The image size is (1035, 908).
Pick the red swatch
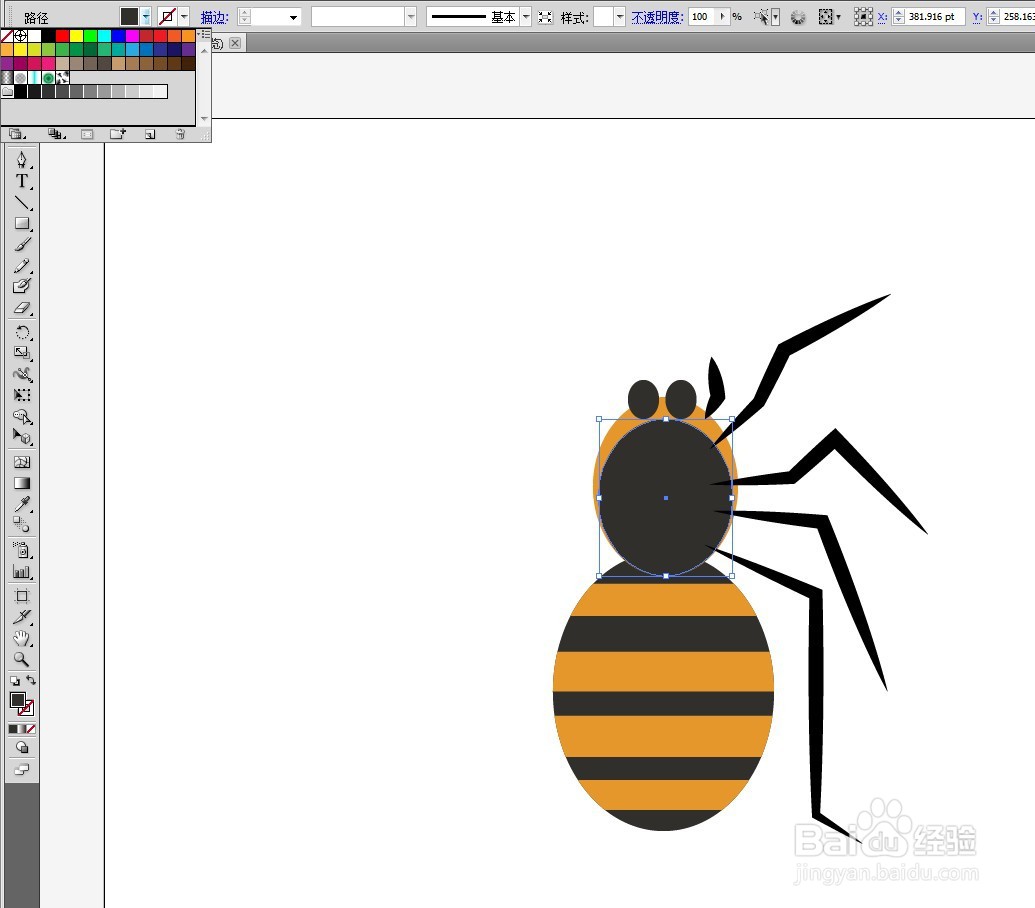tap(62, 36)
